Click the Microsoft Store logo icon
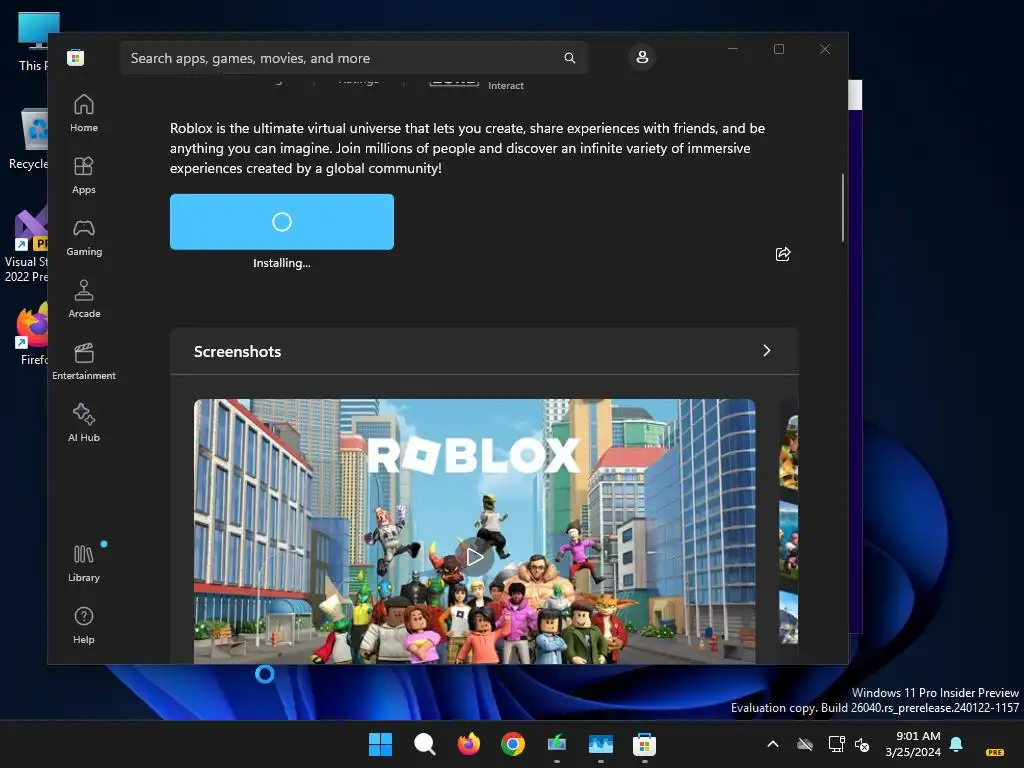The height and width of the screenshot is (768, 1024). [x=75, y=57]
